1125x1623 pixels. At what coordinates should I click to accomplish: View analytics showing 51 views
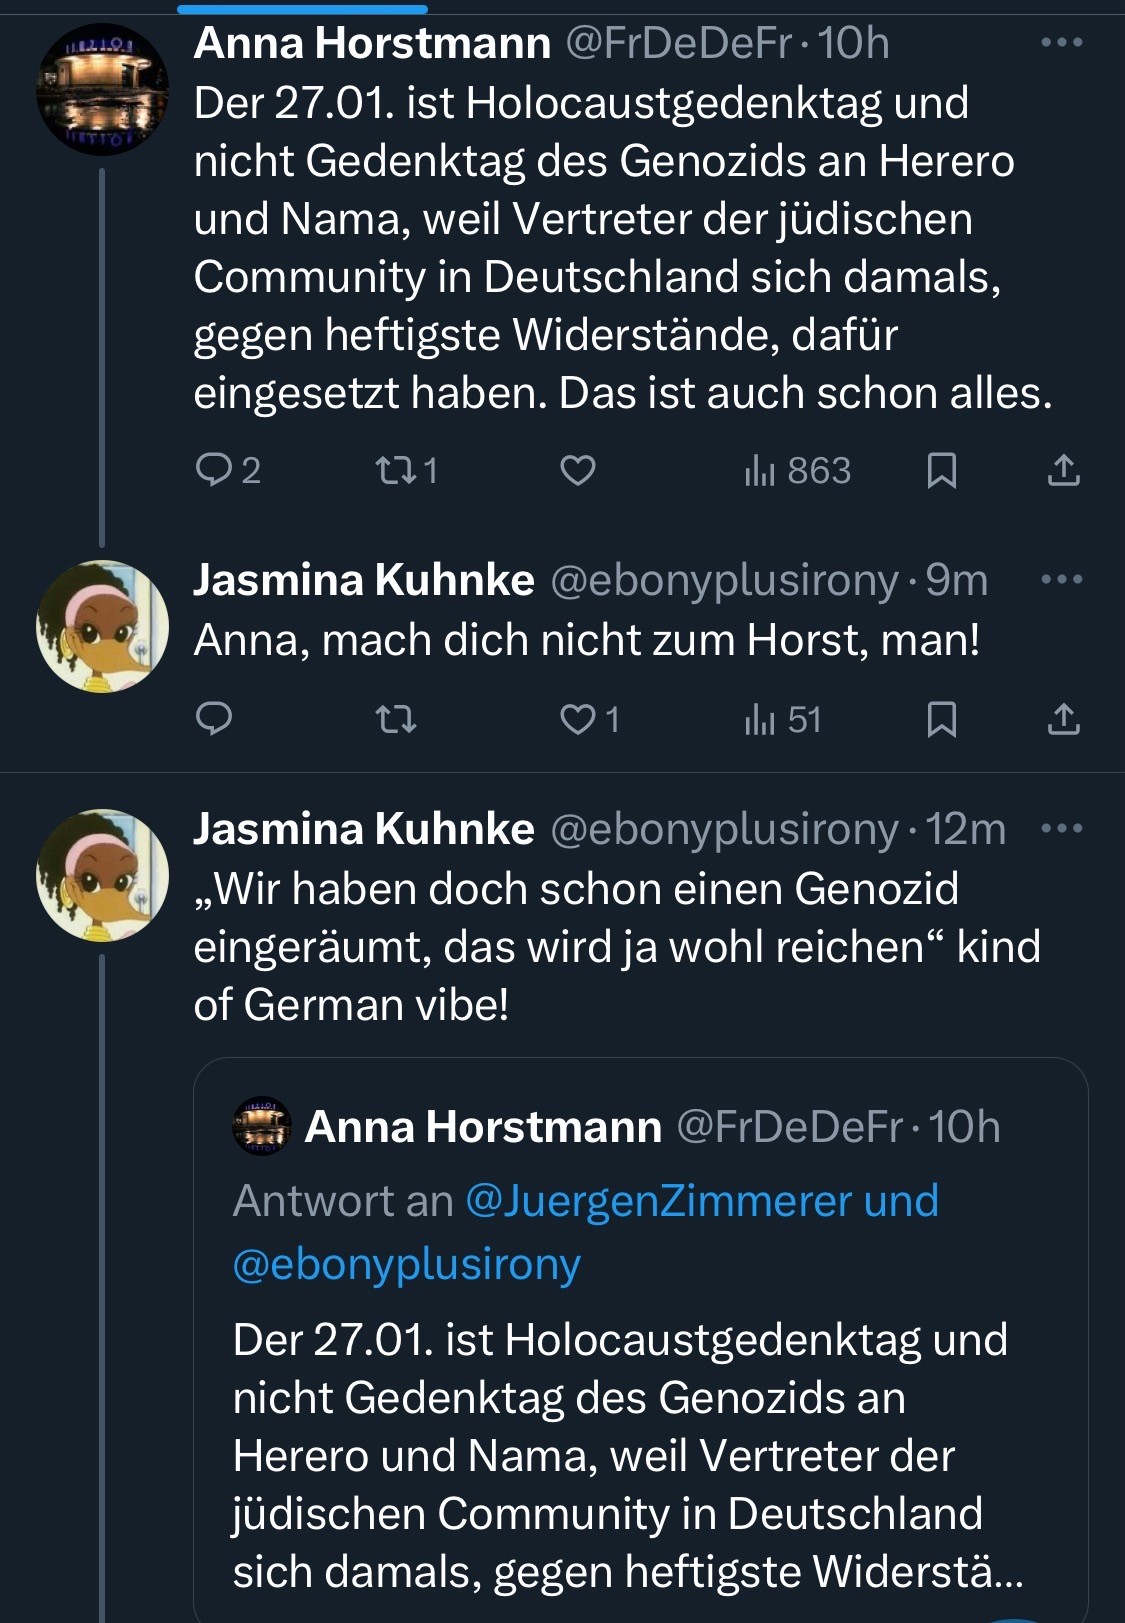click(x=783, y=719)
